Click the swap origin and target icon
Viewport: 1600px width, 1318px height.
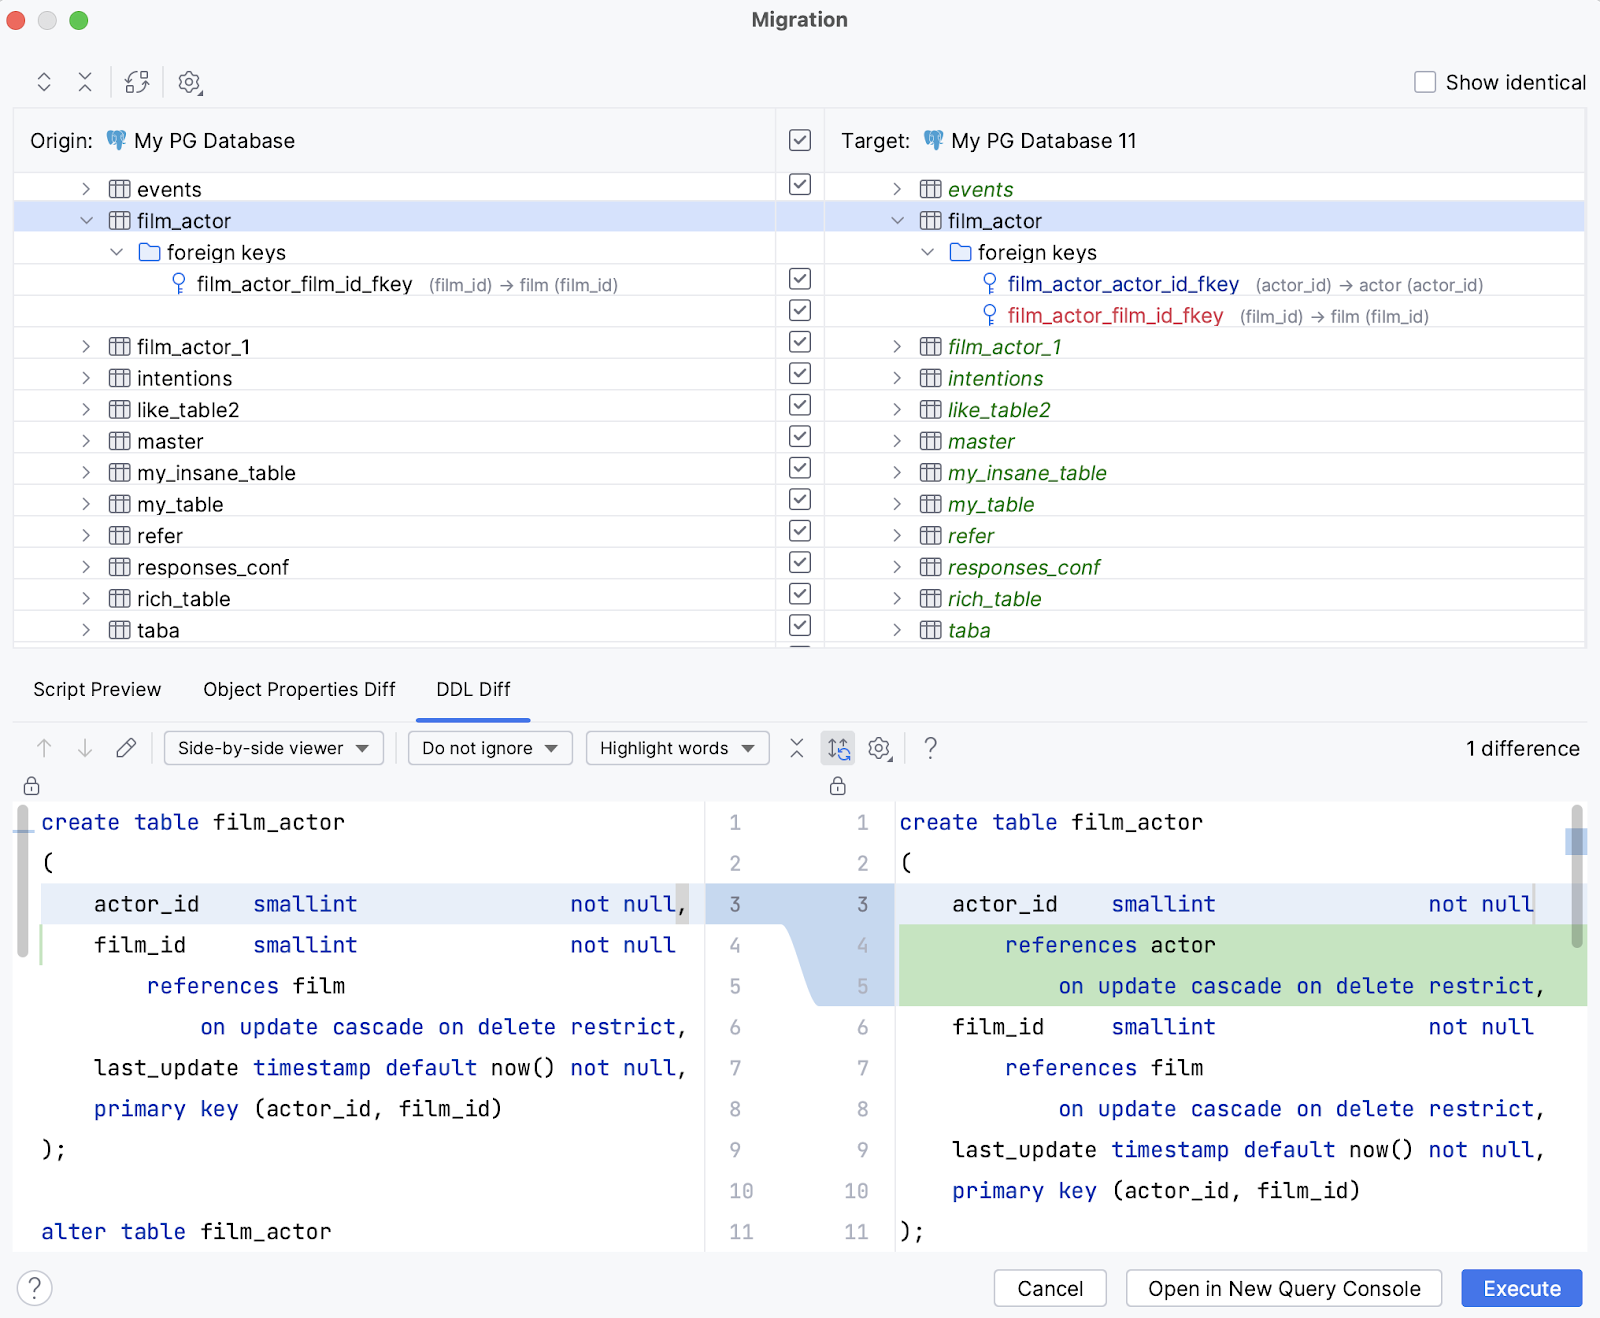(x=137, y=82)
